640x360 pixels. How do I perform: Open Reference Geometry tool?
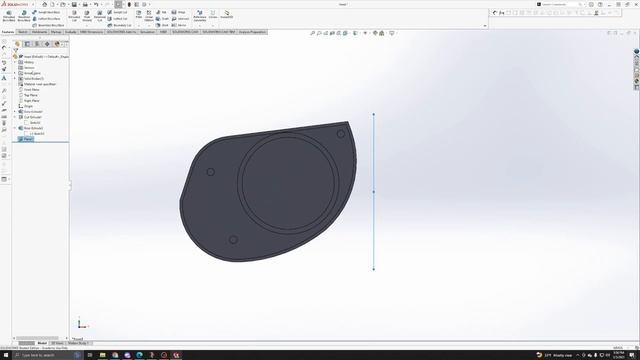[200, 16]
